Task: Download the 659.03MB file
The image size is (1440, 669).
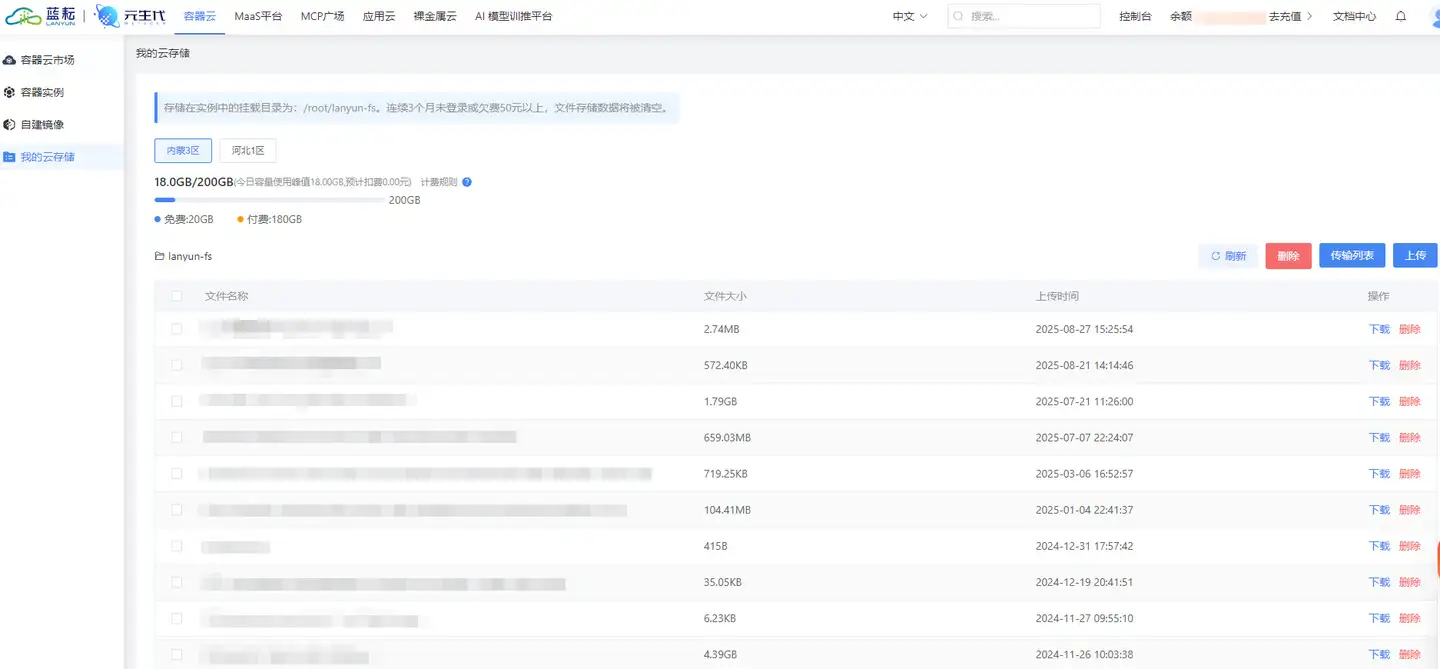Action: click(1379, 437)
